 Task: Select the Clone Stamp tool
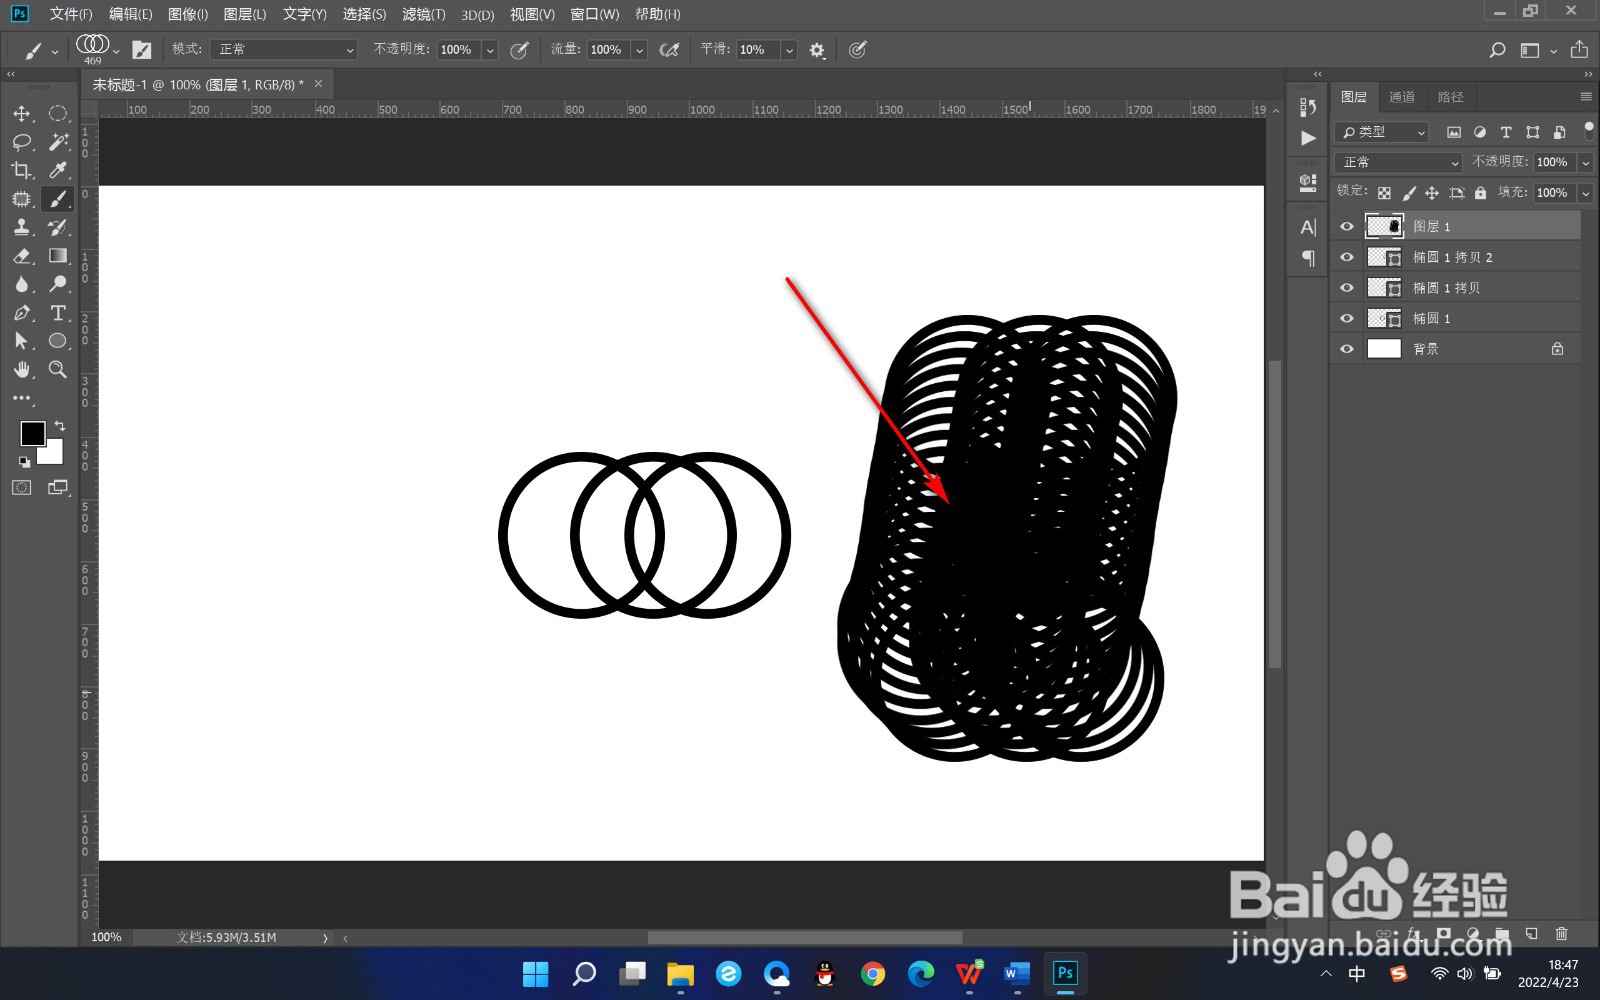point(22,227)
